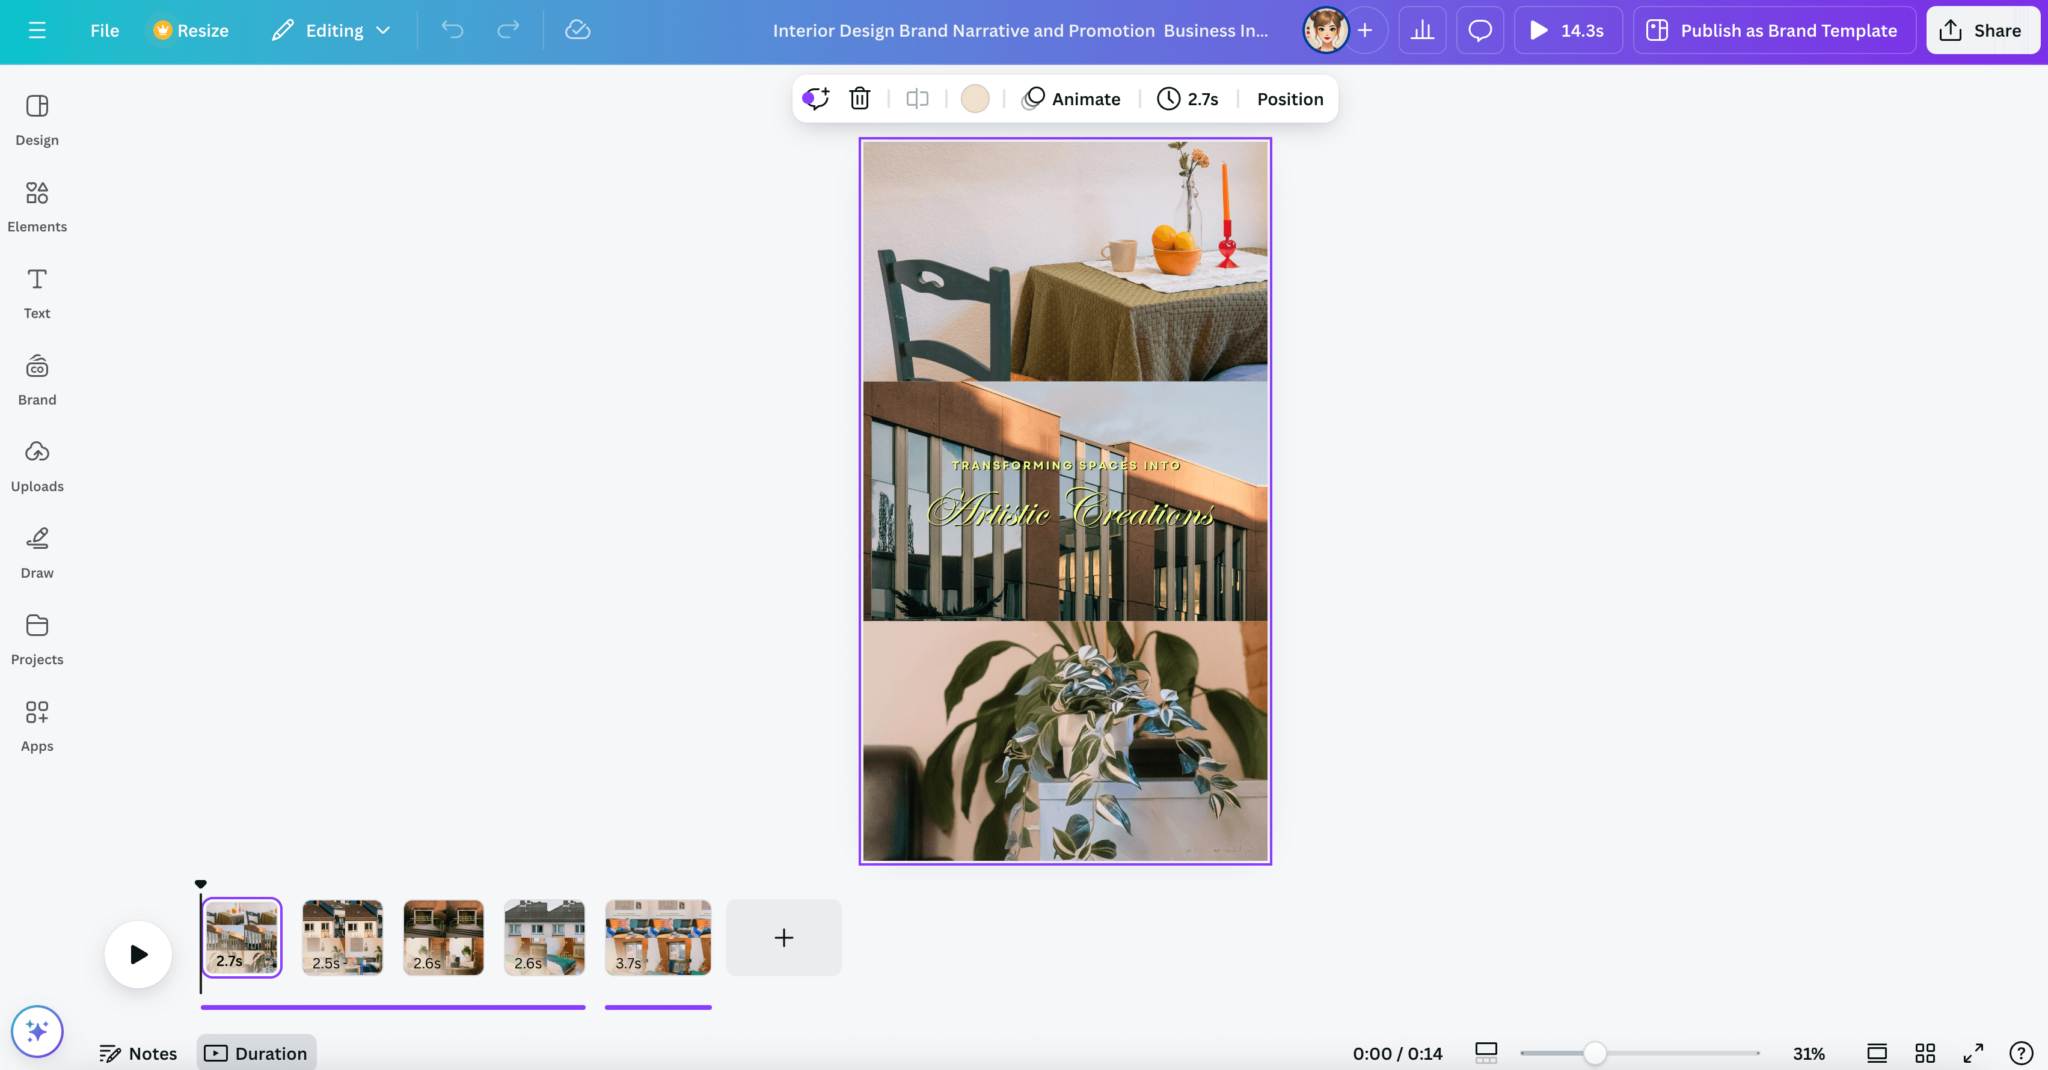Open the Draw tool

[37, 553]
